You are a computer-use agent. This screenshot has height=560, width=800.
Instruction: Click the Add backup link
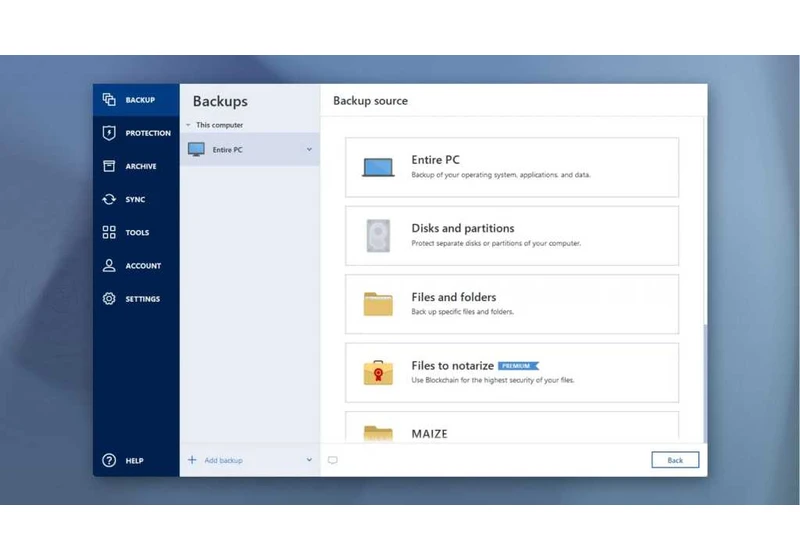click(223, 460)
